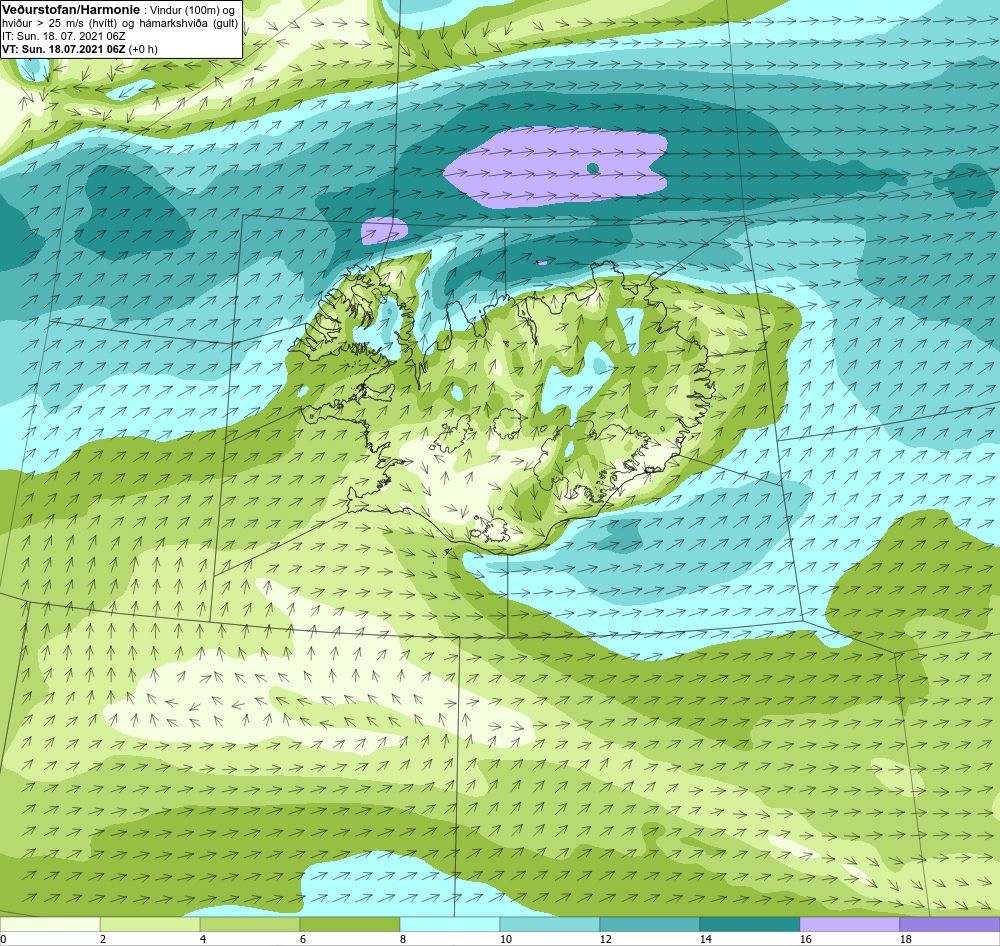Pick the 12–14 m/s teal legend swatch

point(650,925)
